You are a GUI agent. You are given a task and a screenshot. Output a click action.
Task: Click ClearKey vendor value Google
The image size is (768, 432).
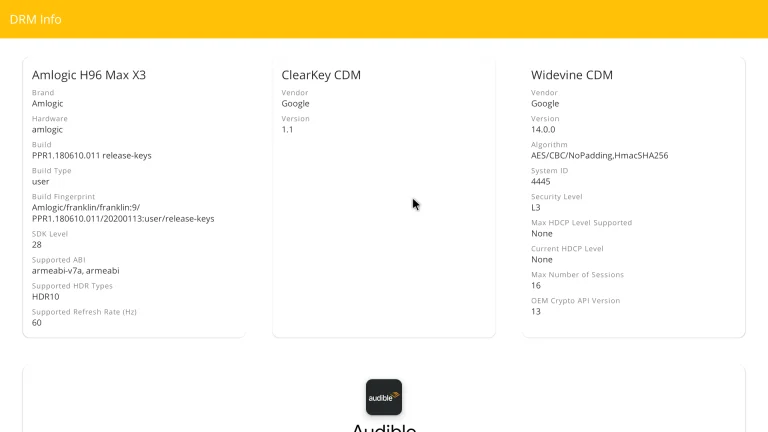295,103
